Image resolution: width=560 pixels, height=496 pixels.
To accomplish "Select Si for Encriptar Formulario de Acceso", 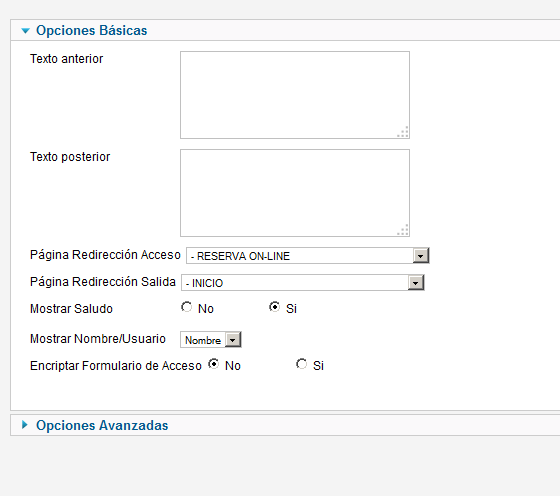I will pyautogui.click(x=301, y=364).
